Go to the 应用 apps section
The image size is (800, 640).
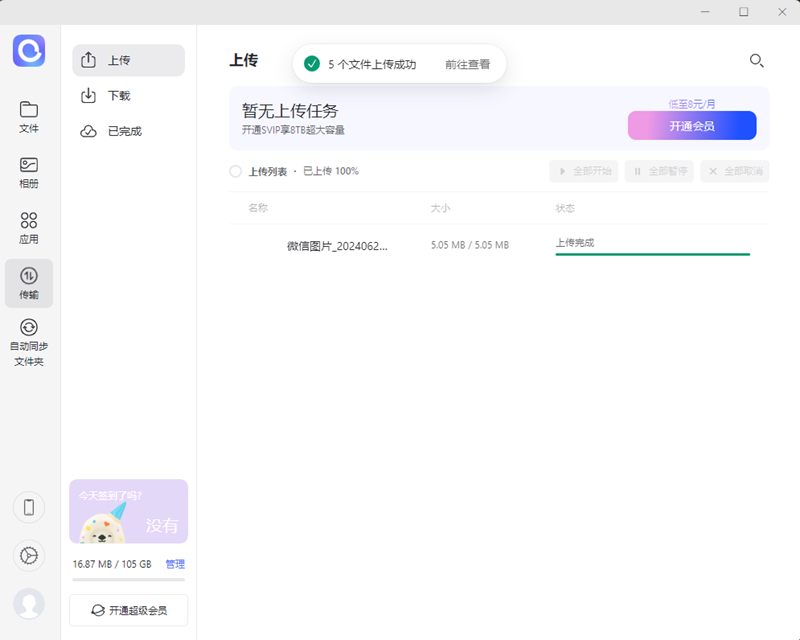tap(29, 227)
